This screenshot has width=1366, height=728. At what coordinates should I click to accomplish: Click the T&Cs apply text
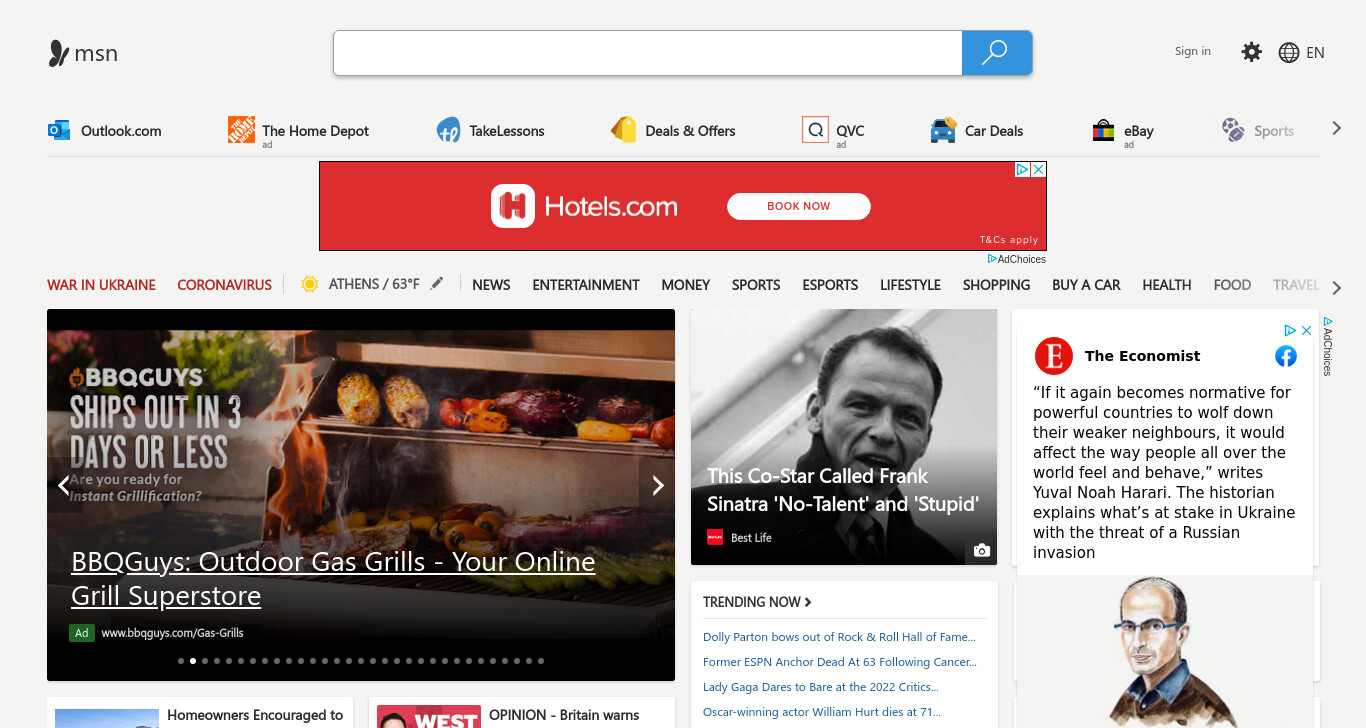coord(1009,240)
